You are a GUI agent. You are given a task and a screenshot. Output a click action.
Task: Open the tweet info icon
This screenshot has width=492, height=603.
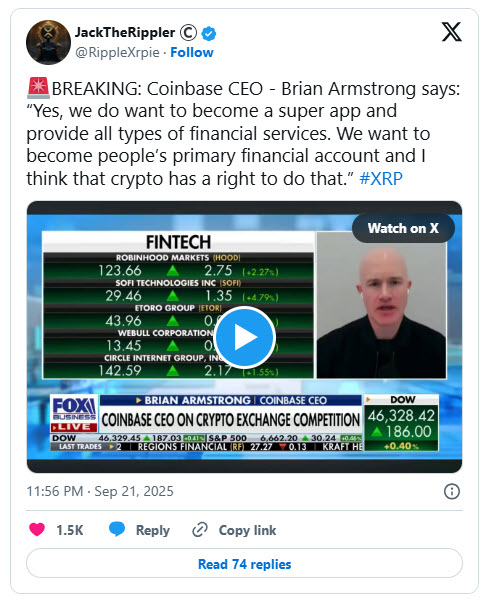[452, 491]
